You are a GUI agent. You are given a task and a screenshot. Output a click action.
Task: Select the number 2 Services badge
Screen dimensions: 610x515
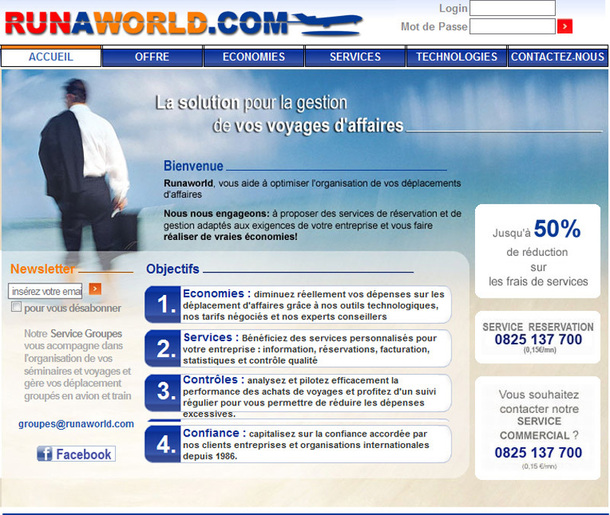[x=163, y=348]
